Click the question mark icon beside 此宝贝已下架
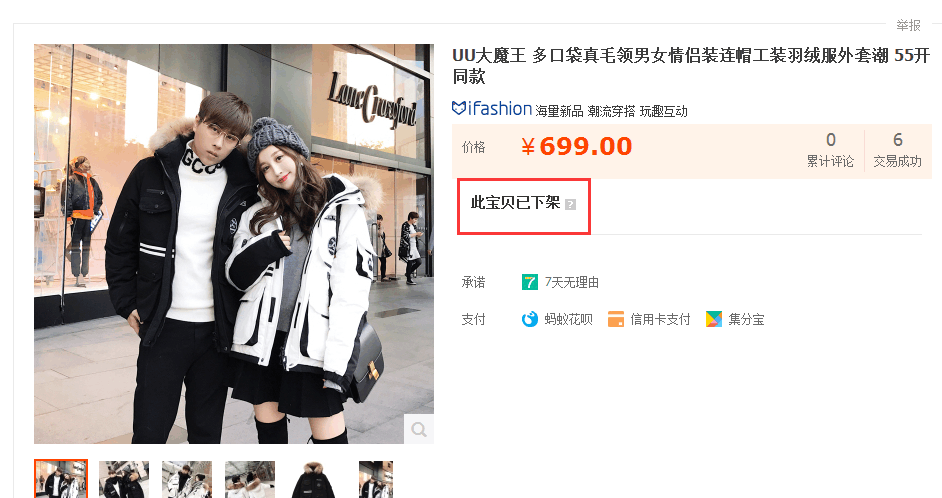The image size is (942, 498). pos(571,204)
